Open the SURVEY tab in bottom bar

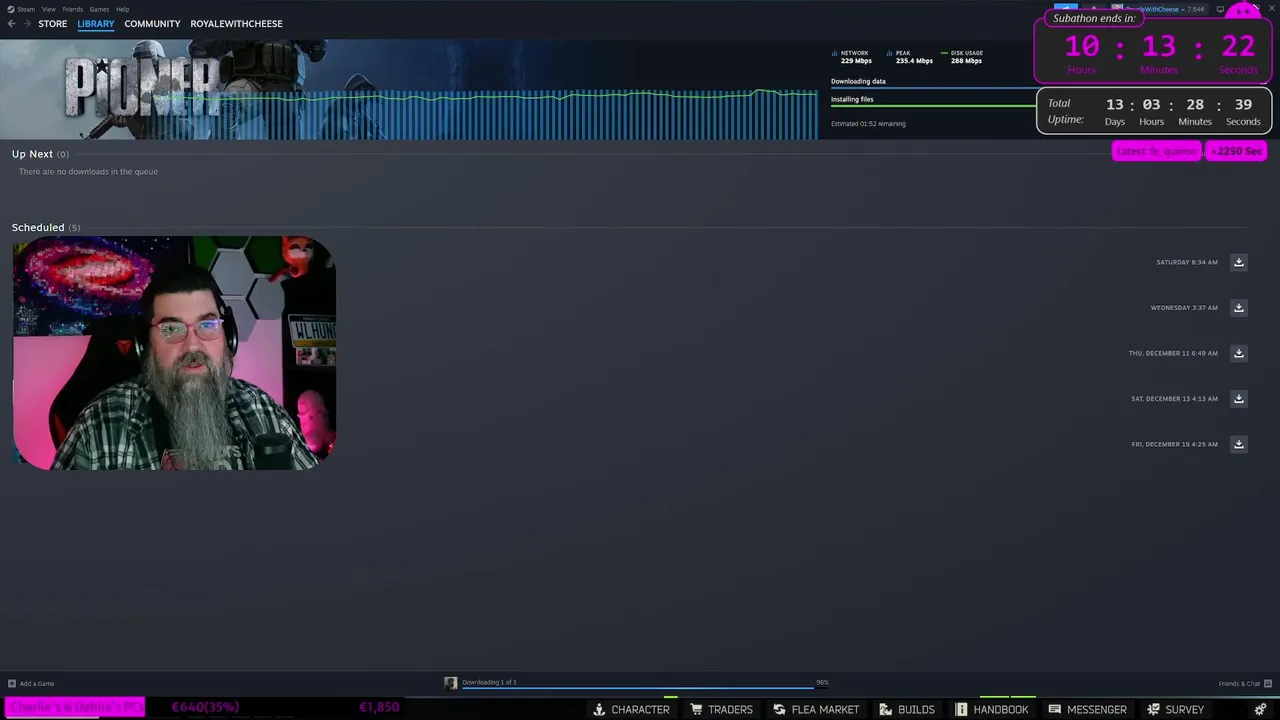pyautogui.click(x=1176, y=710)
